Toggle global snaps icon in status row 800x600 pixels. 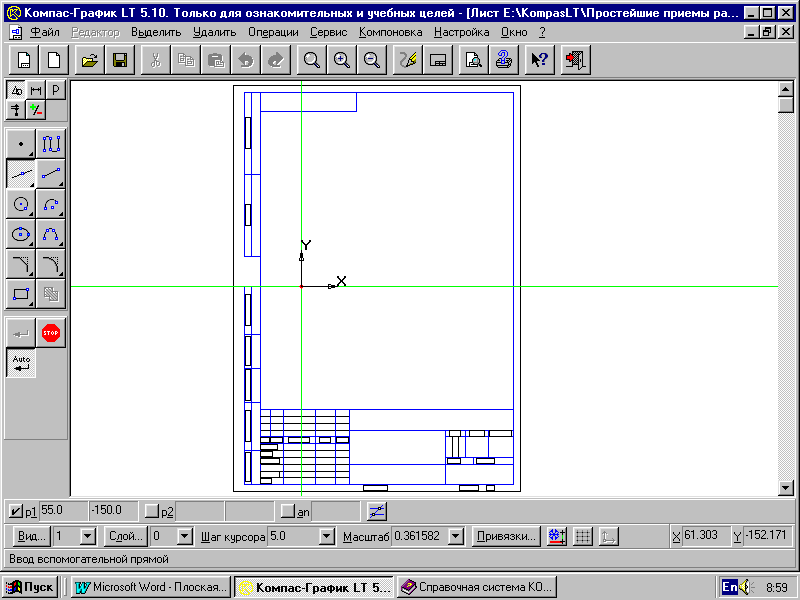pos(557,536)
